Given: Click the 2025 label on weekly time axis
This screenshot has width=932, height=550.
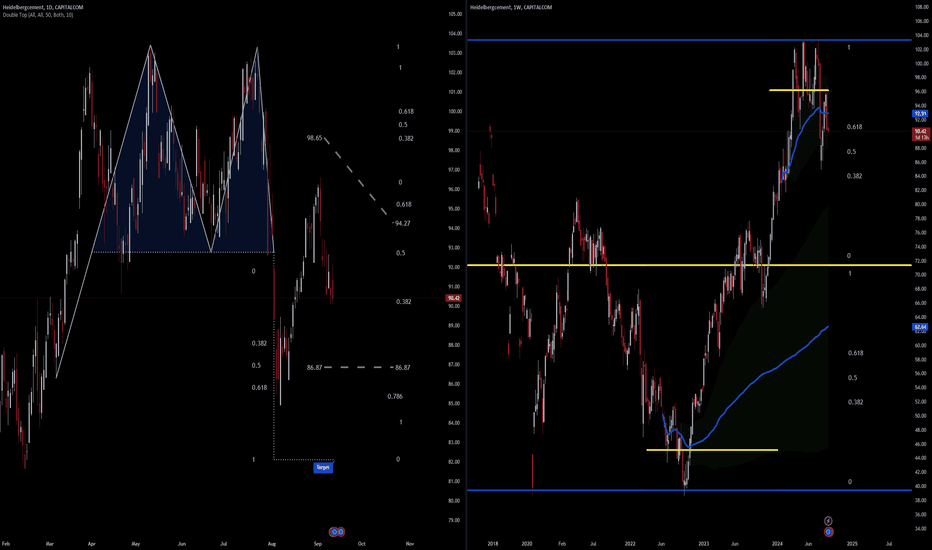Looking at the screenshot, I should point(852,543).
